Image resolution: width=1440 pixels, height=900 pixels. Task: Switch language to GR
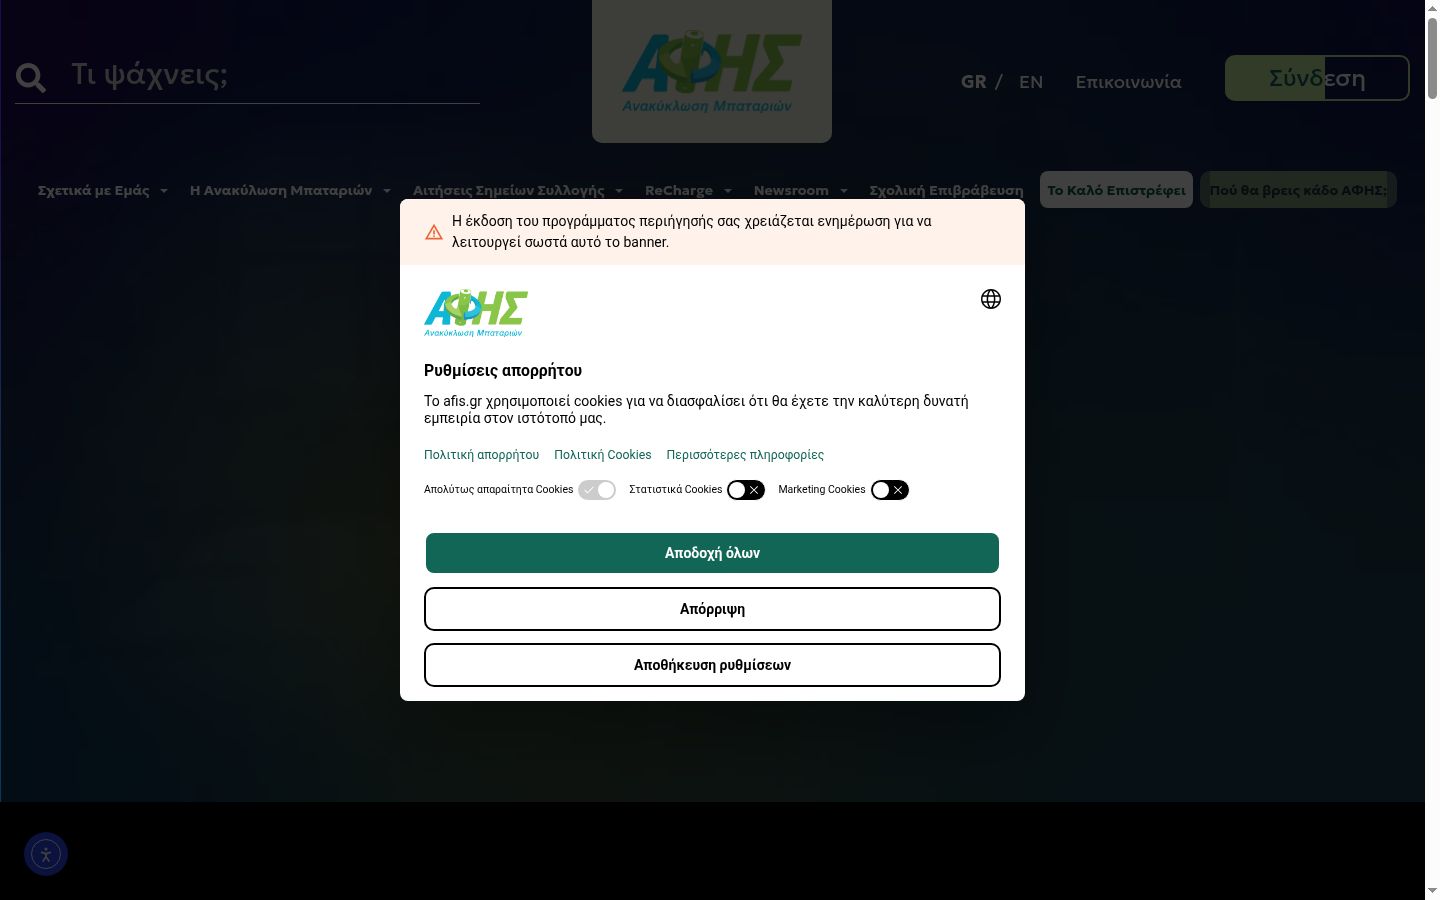973,82
